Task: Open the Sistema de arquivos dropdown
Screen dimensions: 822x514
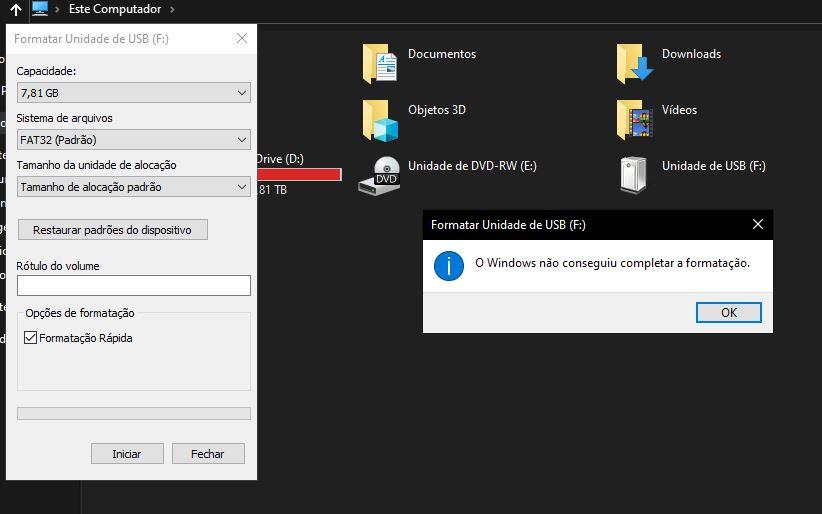Action: click(134, 140)
